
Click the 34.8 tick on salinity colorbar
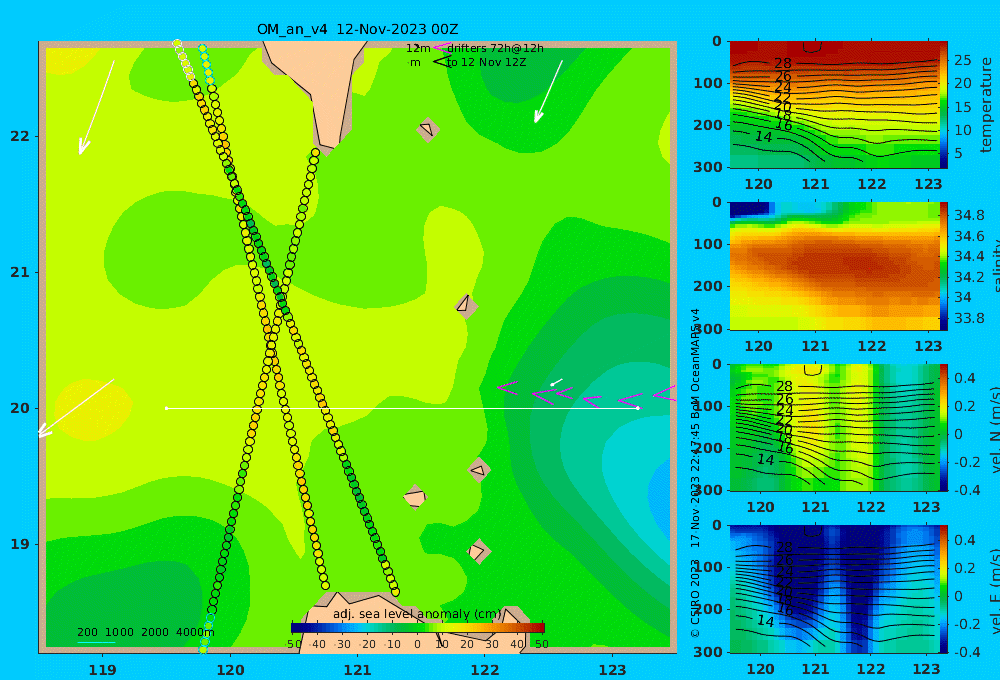tap(969, 215)
